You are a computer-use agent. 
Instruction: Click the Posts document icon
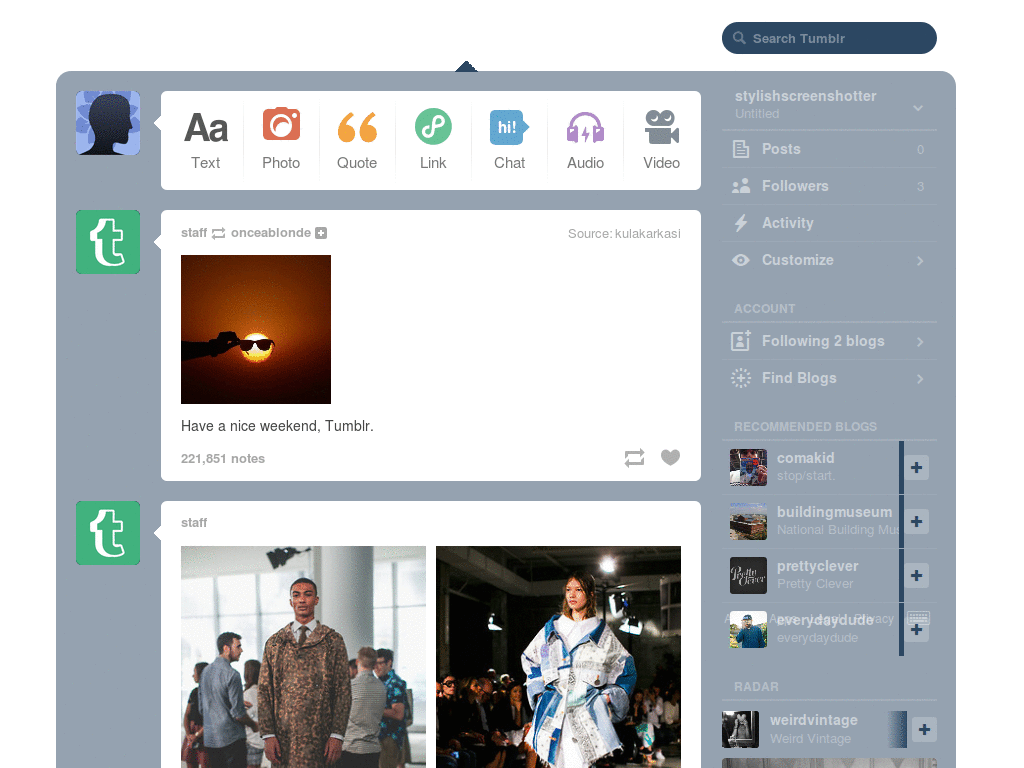(x=741, y=149)
